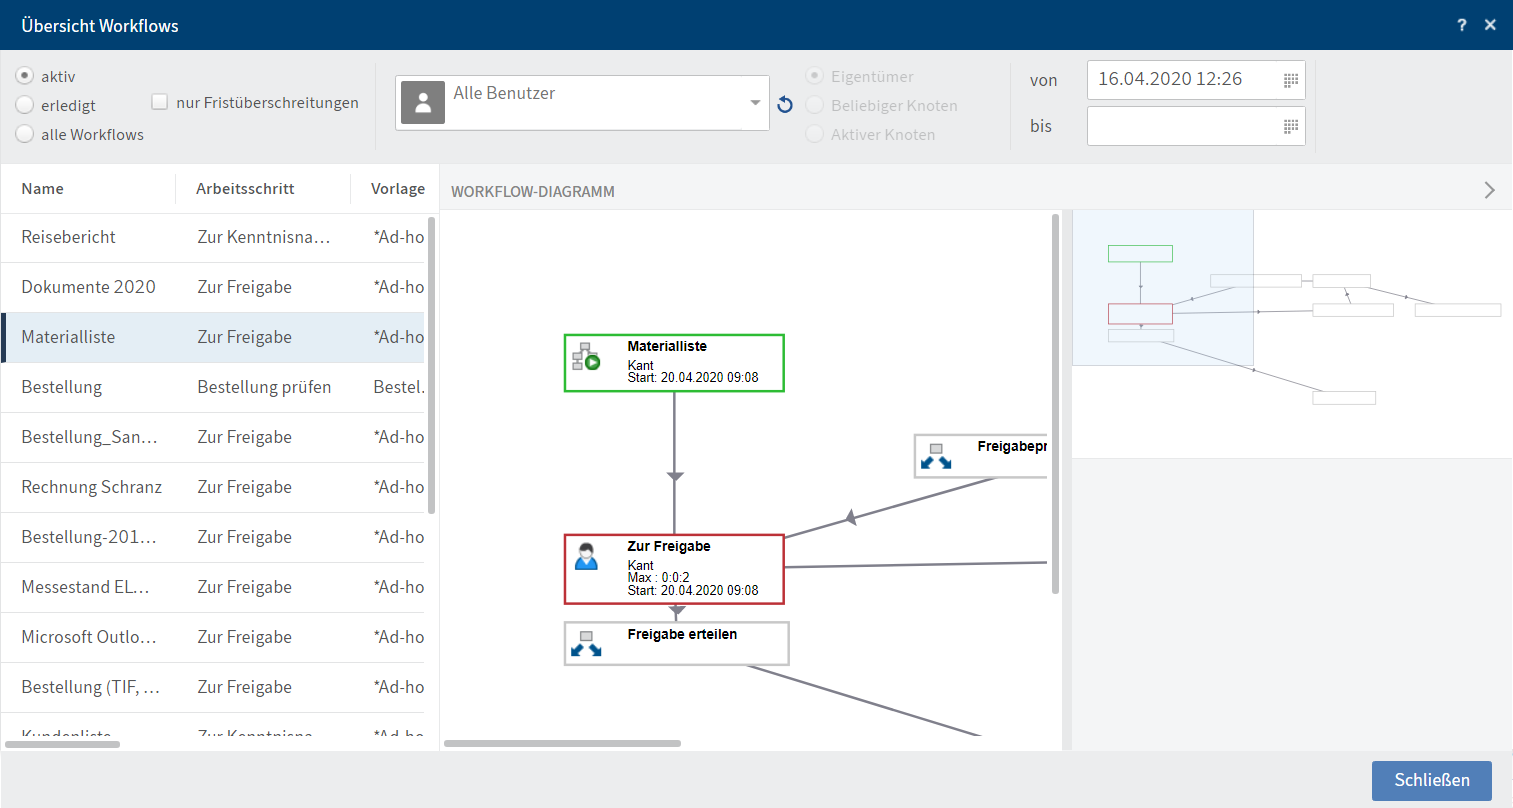Sort by the Name column header

pos(43,189)
